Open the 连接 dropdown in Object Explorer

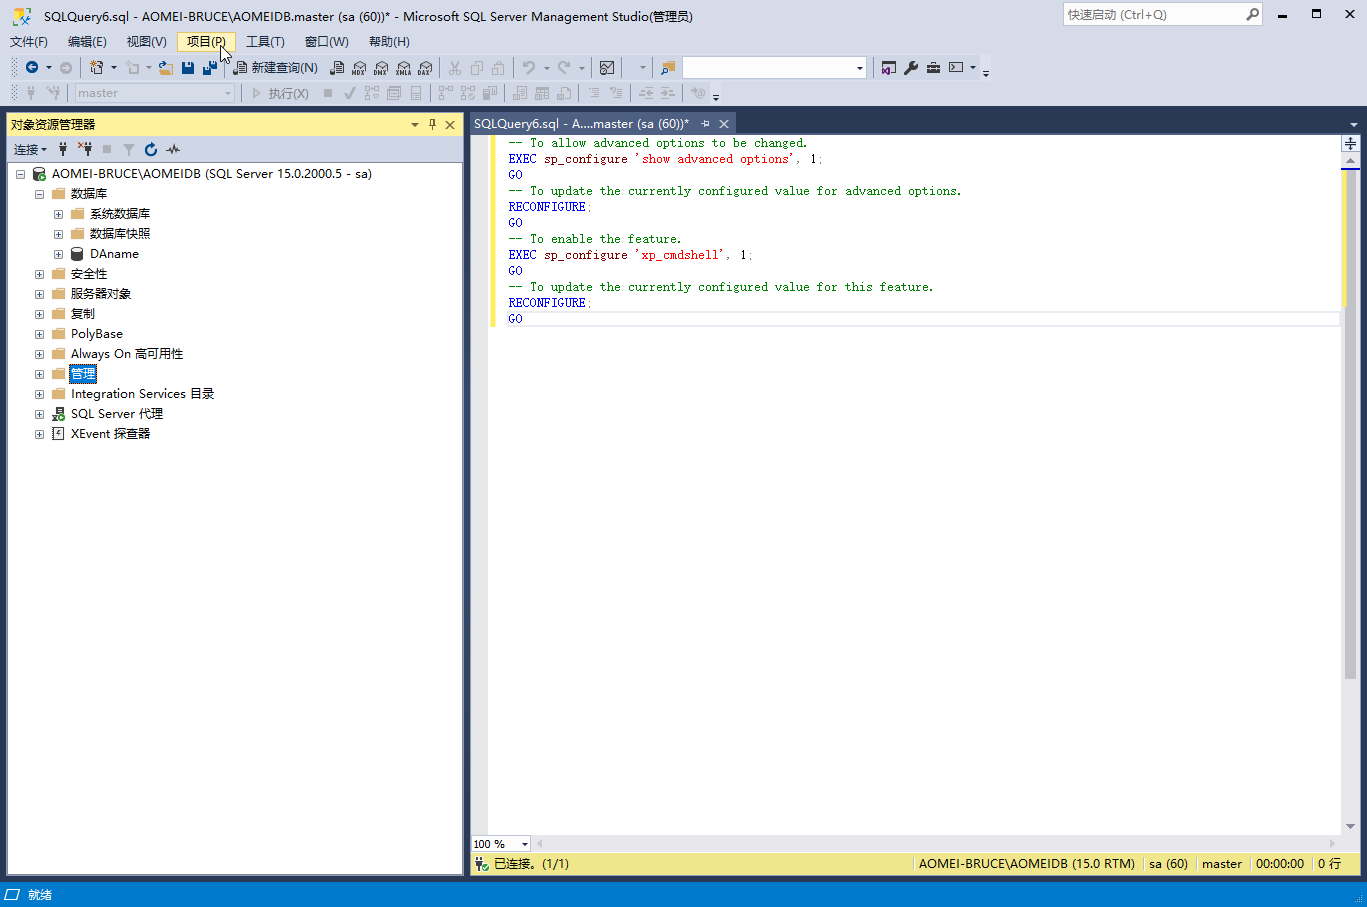(x=30, y=150)
